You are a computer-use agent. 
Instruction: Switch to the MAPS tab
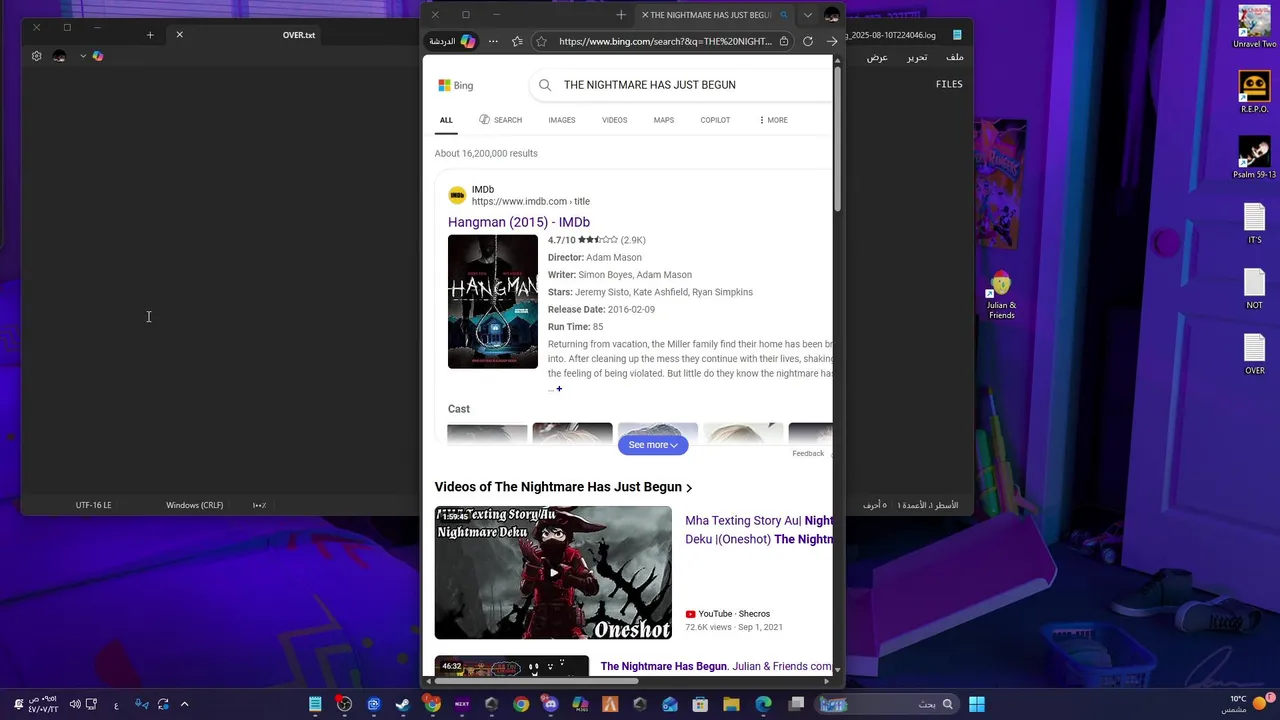pyautogui.click(x=664, y=120)
